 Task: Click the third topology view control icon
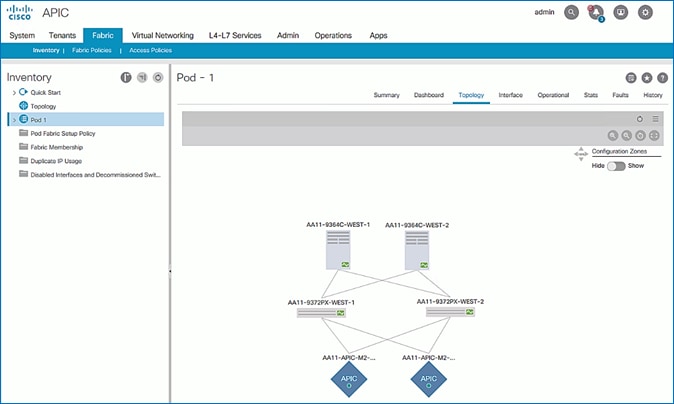(640, 136)
